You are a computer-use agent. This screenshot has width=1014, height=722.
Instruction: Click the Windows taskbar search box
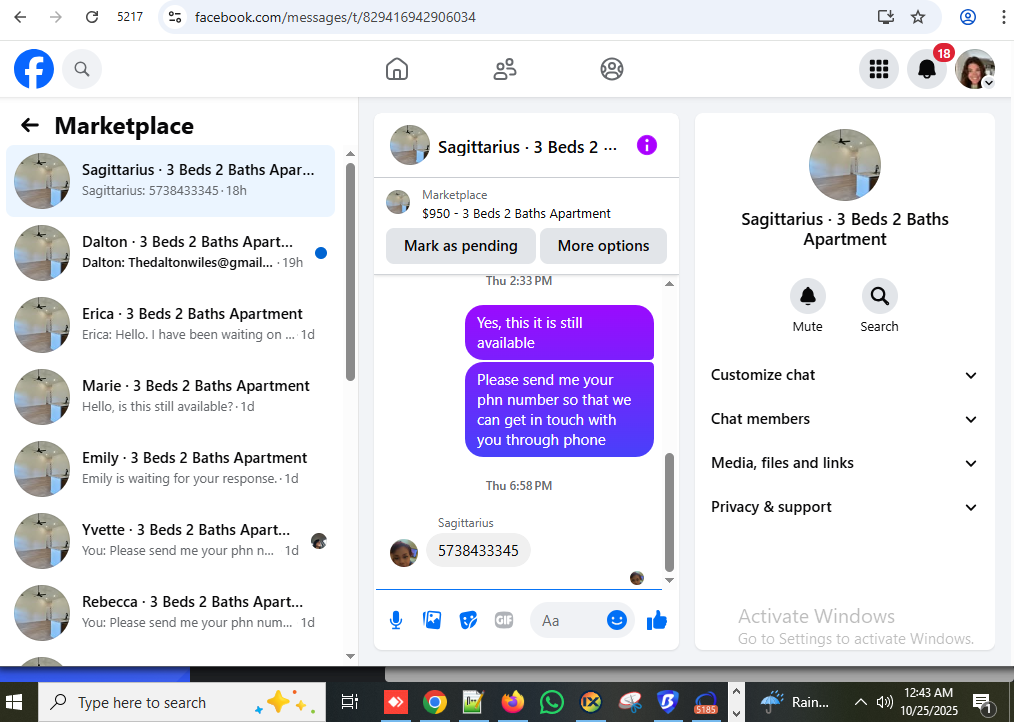pyautogui.click(x=182, y=702)
